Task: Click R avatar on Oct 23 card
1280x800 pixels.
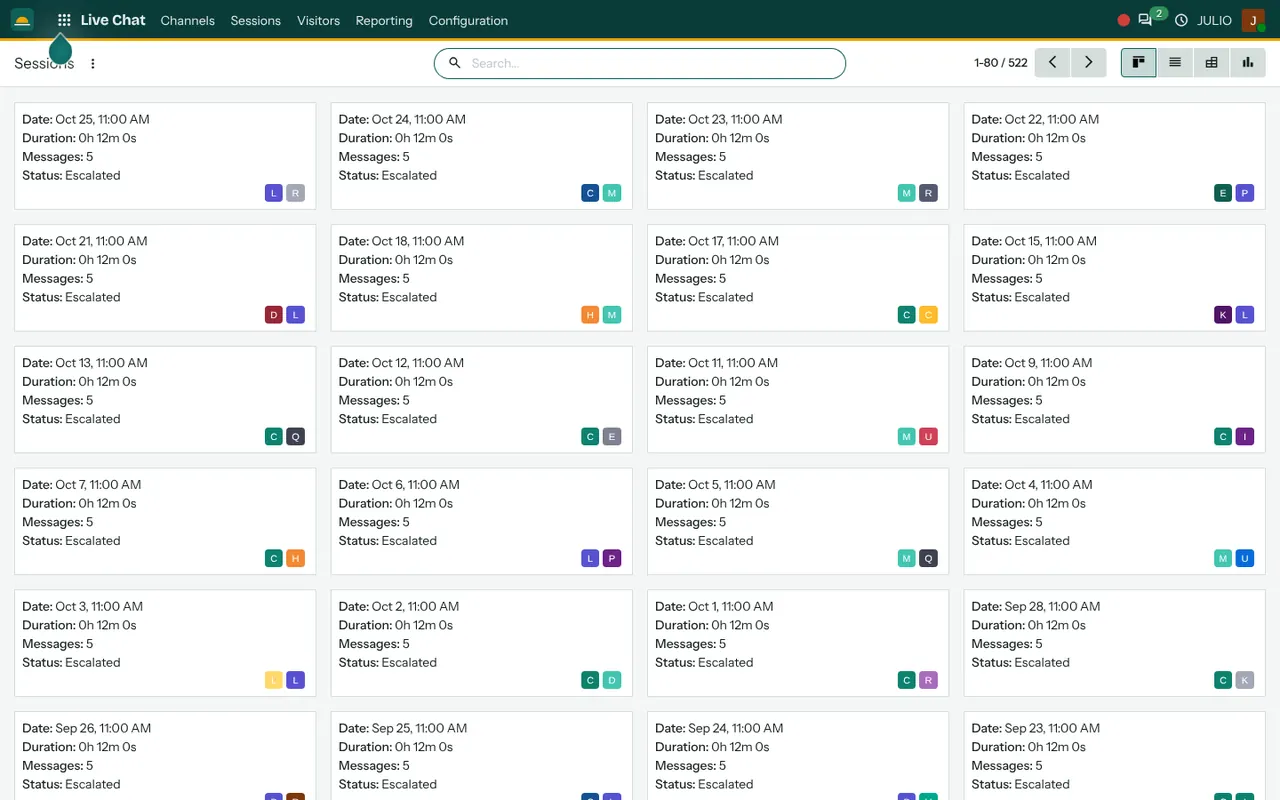Action: (x=928, y=193)
